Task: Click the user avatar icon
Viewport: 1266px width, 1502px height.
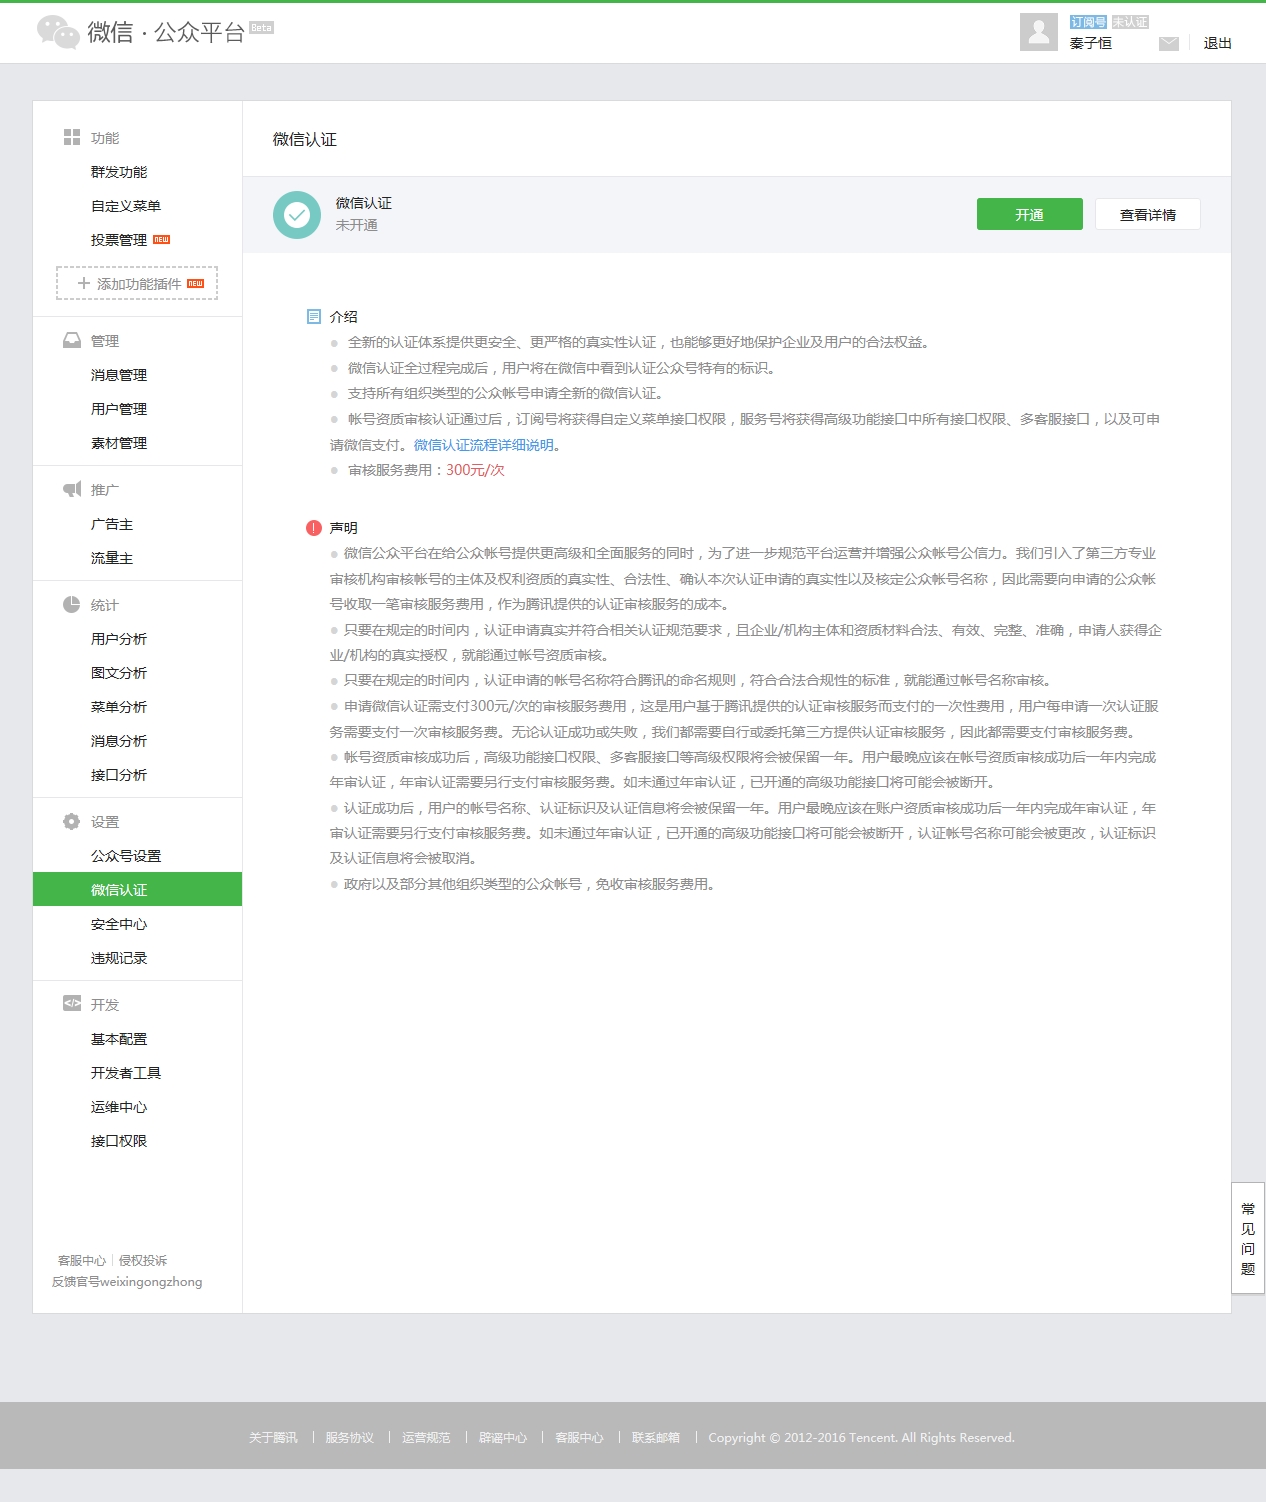Action: (1039, 32)
